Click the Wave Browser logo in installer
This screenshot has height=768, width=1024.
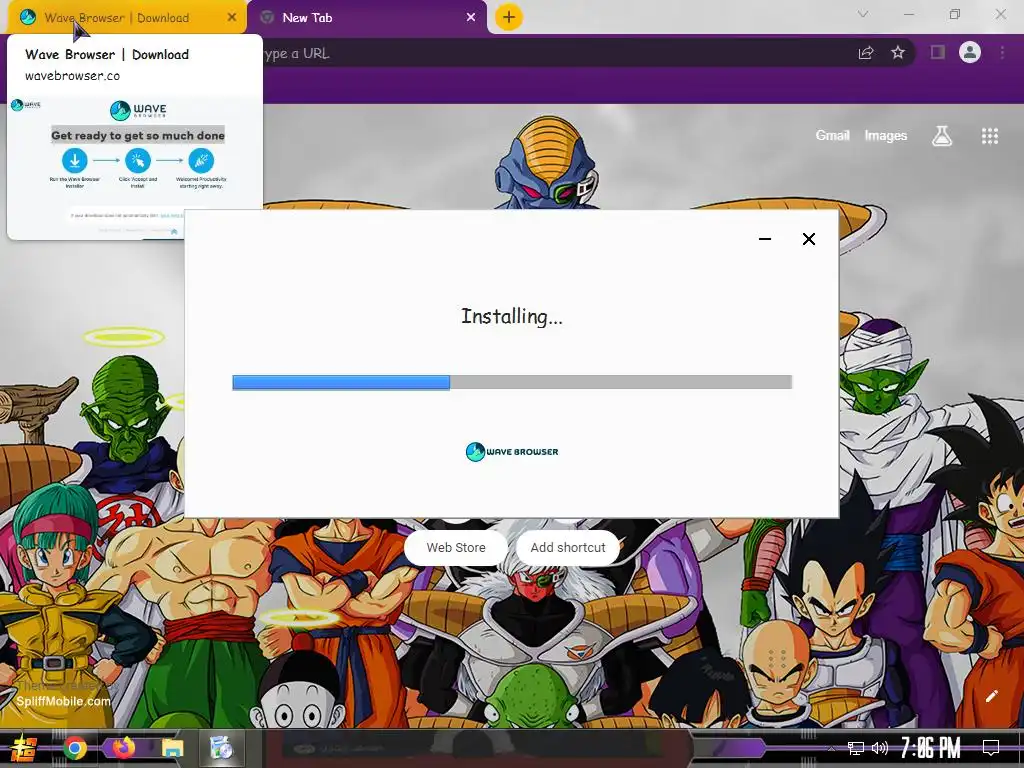click(512, 451)
